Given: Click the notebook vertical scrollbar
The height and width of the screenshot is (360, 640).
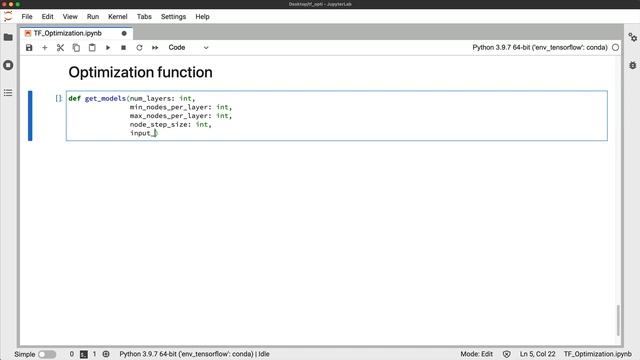Looking at the screenshot, I should coord(618,320).
